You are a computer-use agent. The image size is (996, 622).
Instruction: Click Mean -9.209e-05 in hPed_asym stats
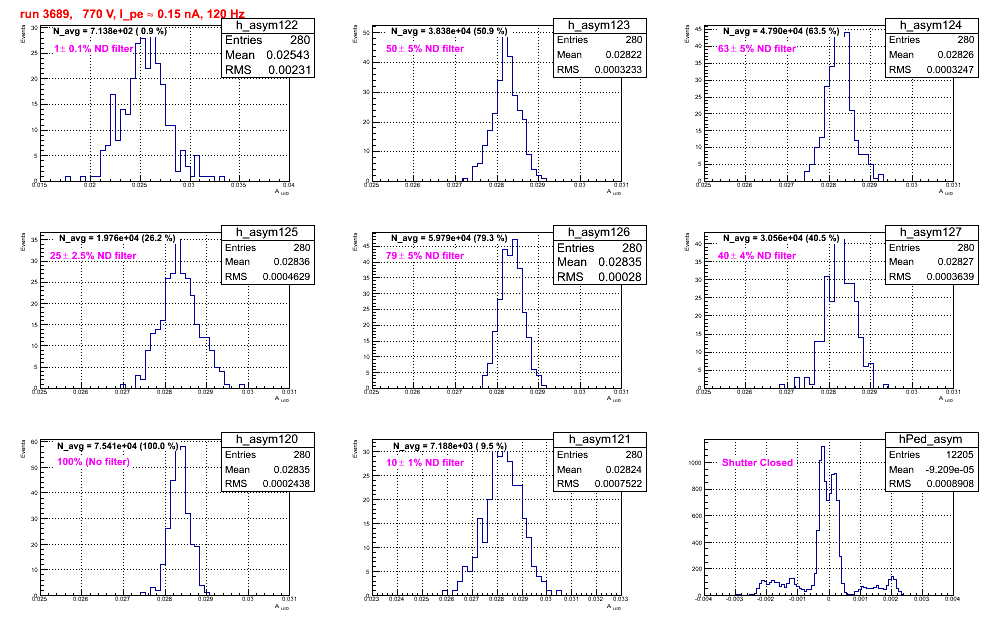coord(931,470)
